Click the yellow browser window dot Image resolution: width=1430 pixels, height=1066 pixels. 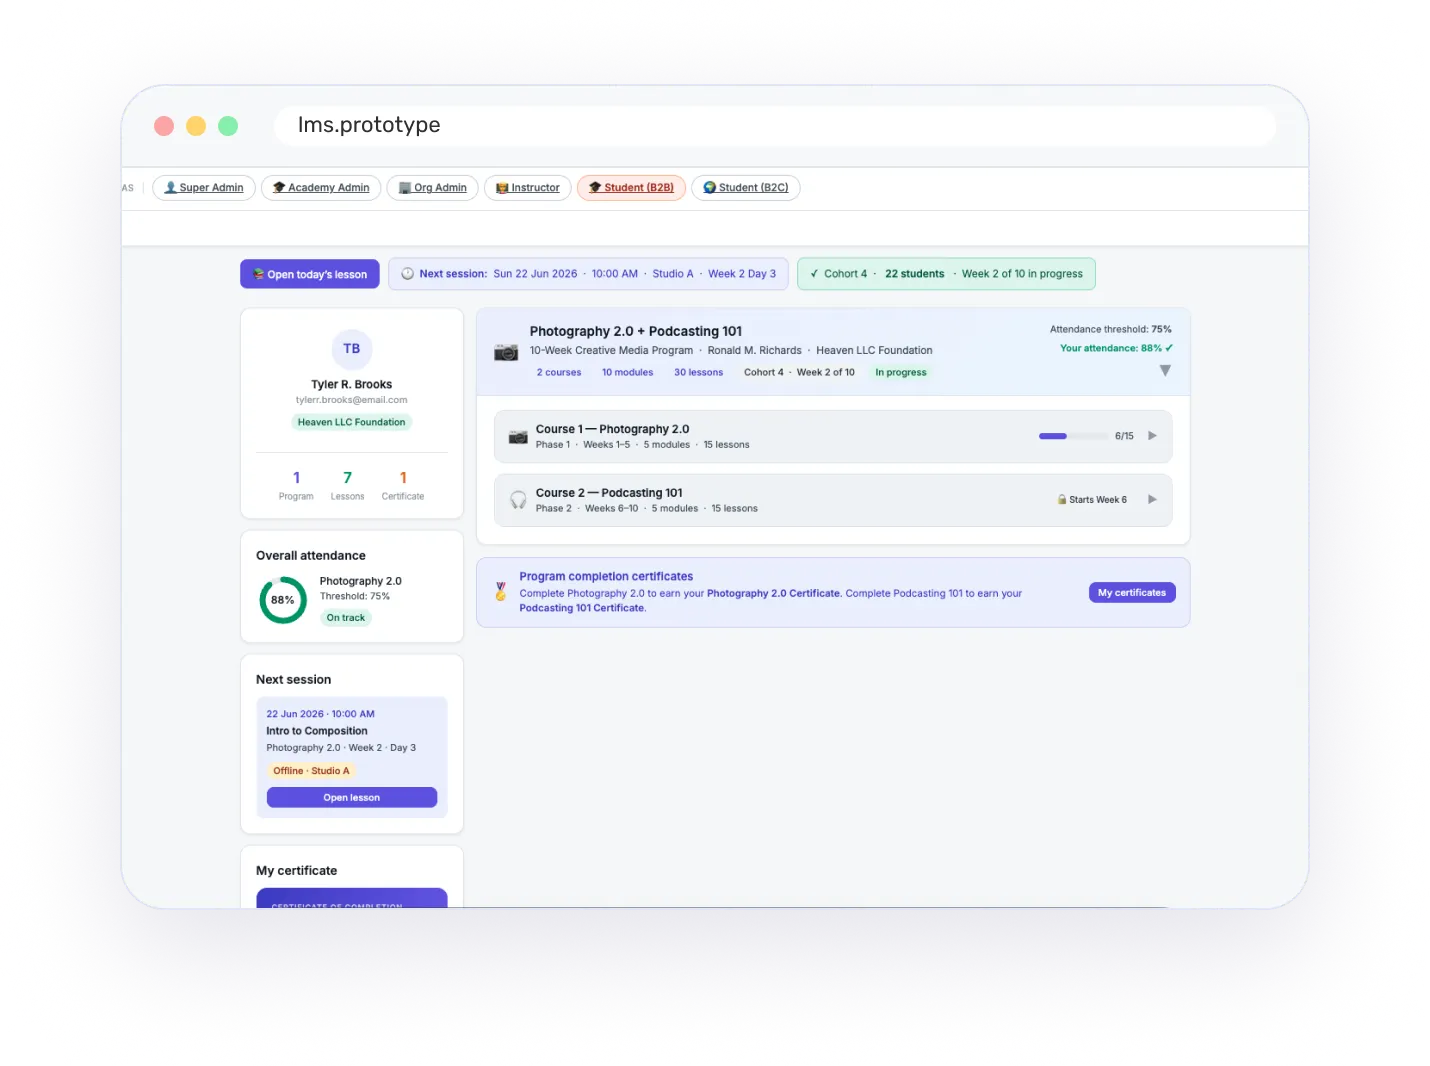point(196,126)
